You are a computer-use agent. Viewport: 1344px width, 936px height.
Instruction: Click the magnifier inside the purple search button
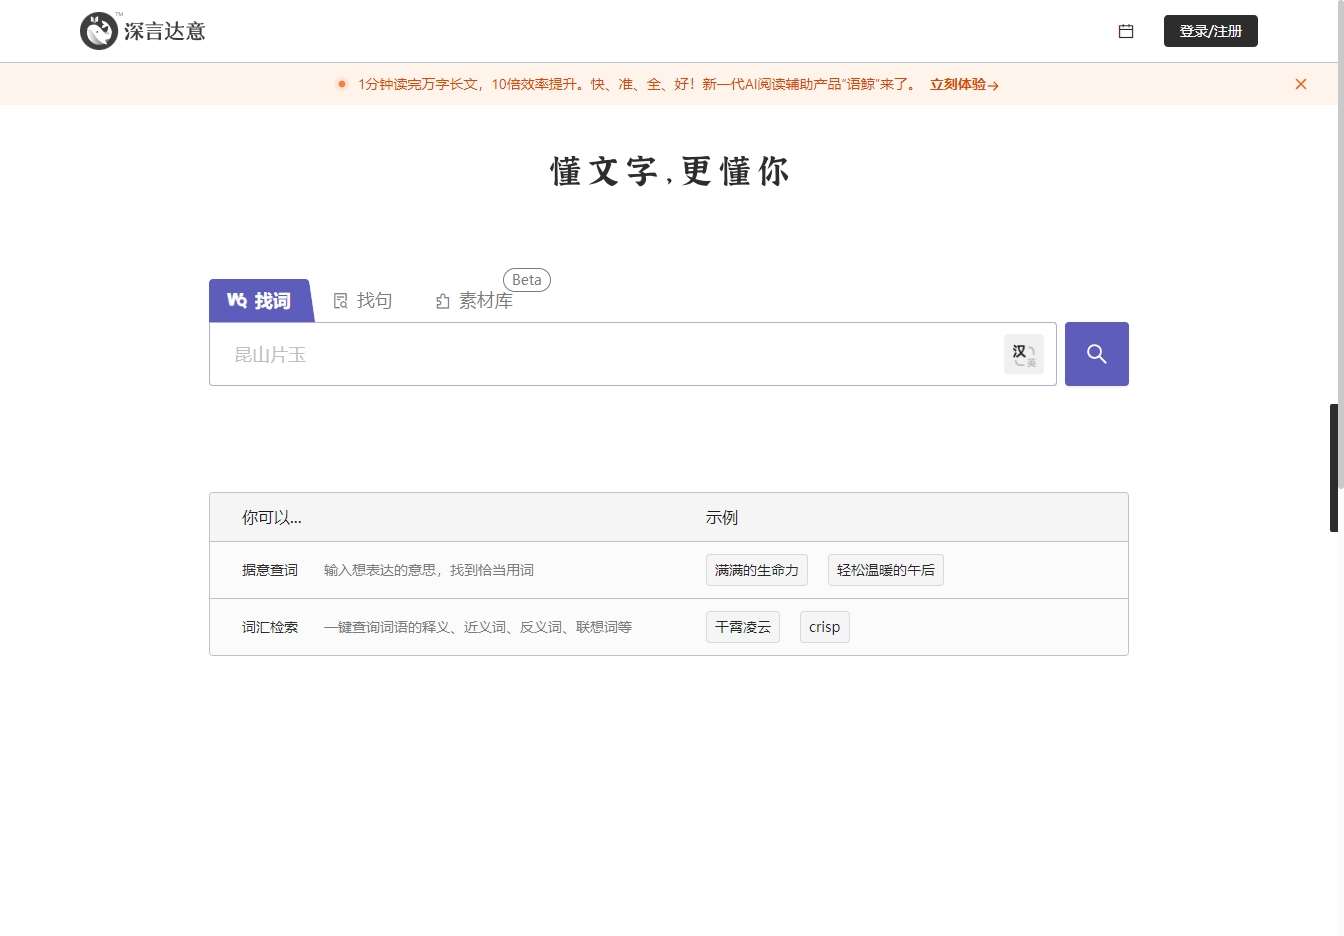(1097, 353)
